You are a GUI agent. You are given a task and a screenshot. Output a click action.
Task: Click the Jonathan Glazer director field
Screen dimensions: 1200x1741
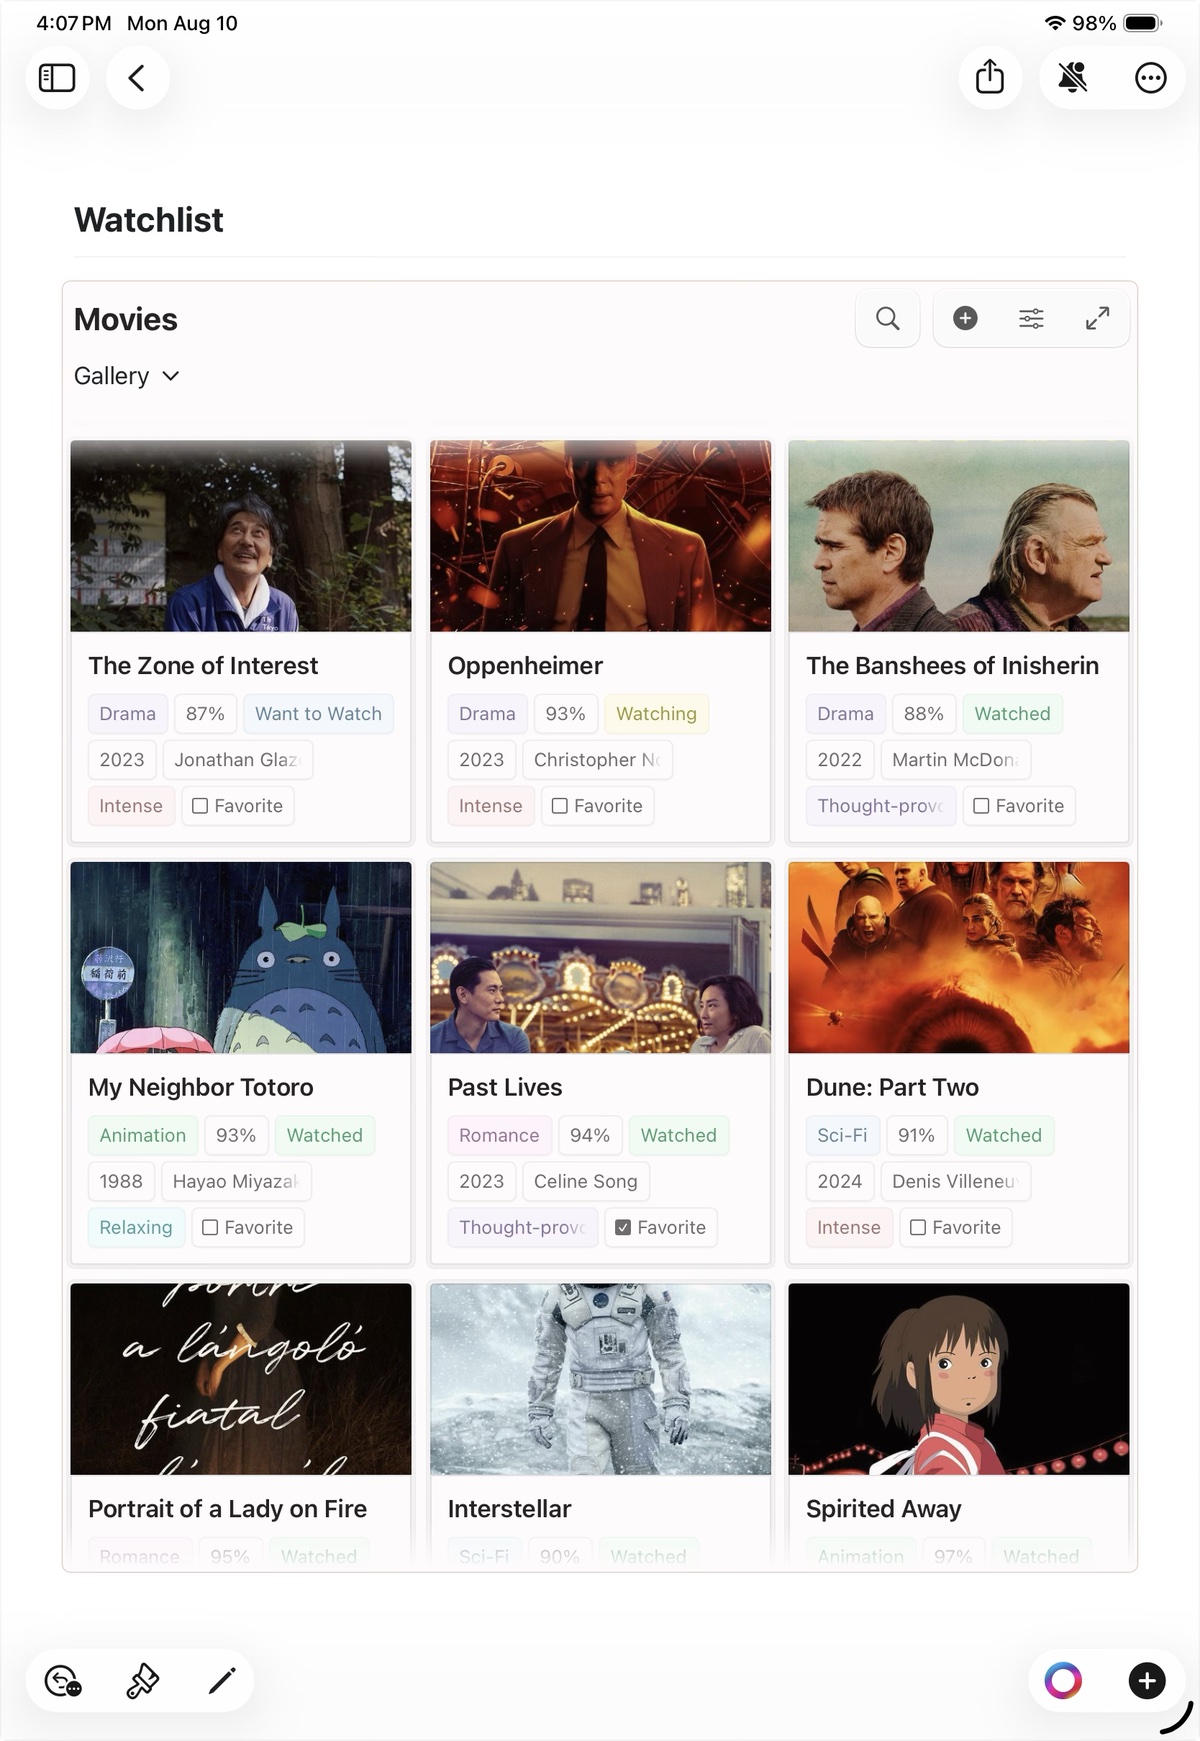(x=238, y=760)
